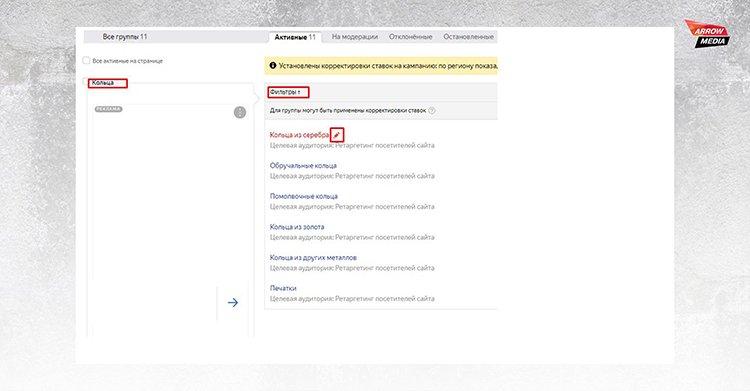Open the «Кольца из других металлов» filter
The height and width of the screenshot is (391, 750).
pyautogui.click(x=313, y=257)
